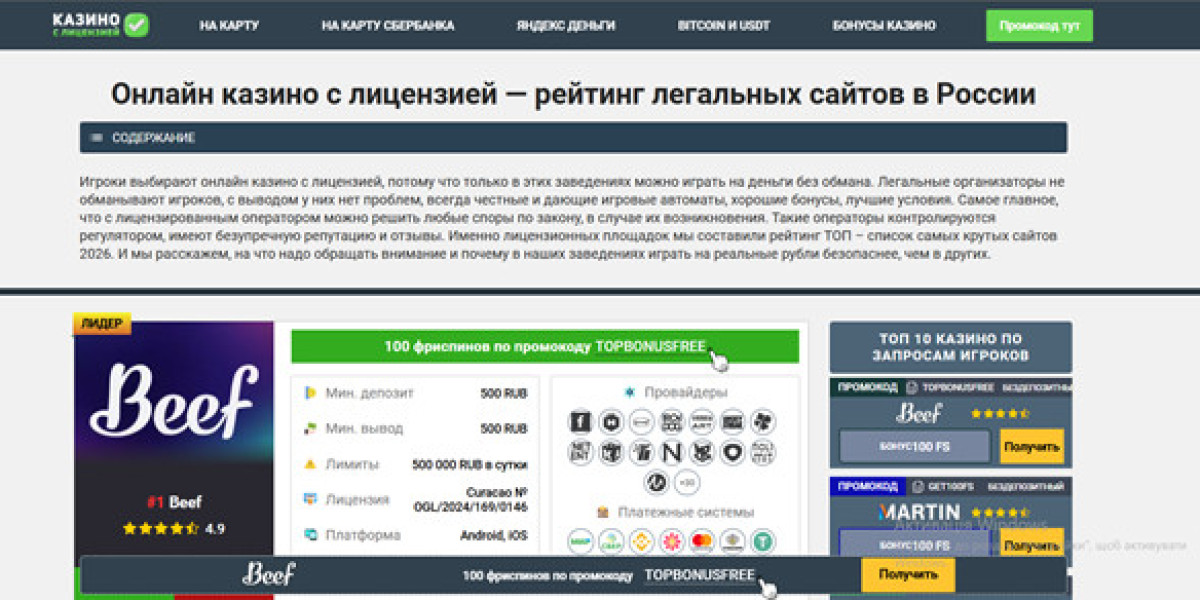Select the NetEnt provider icon
The height and width of the screenshot is (600, 1200).
[x=581, y=452]
